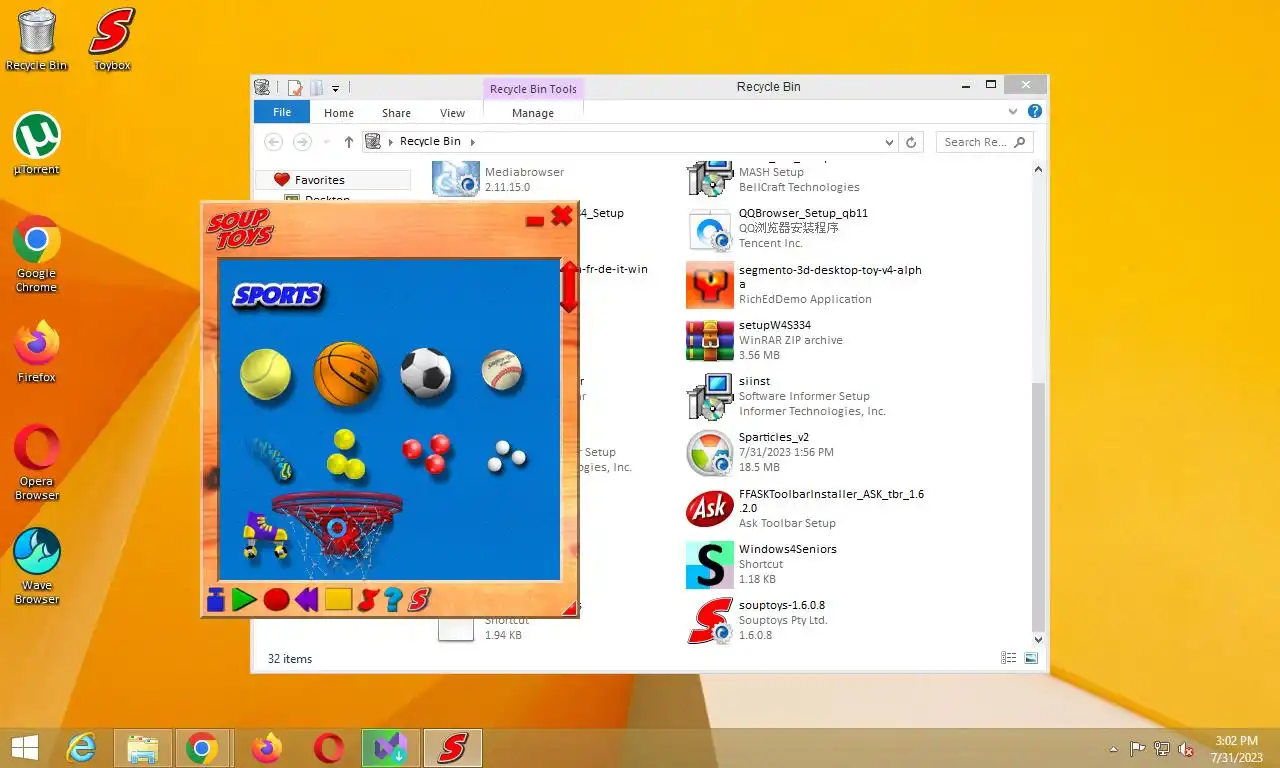
Task: Expand address bar history dropdown
Action: 889,142
